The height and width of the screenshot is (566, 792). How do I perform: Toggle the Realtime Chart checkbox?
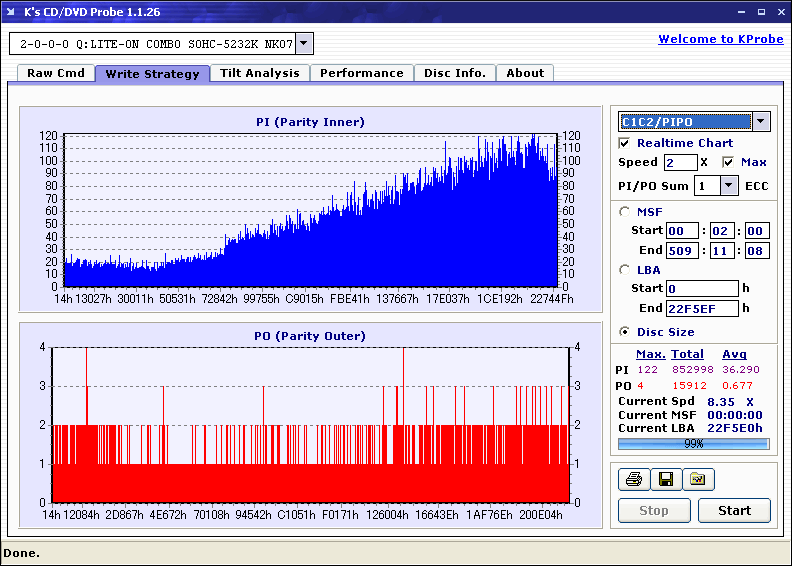[625, 143]
